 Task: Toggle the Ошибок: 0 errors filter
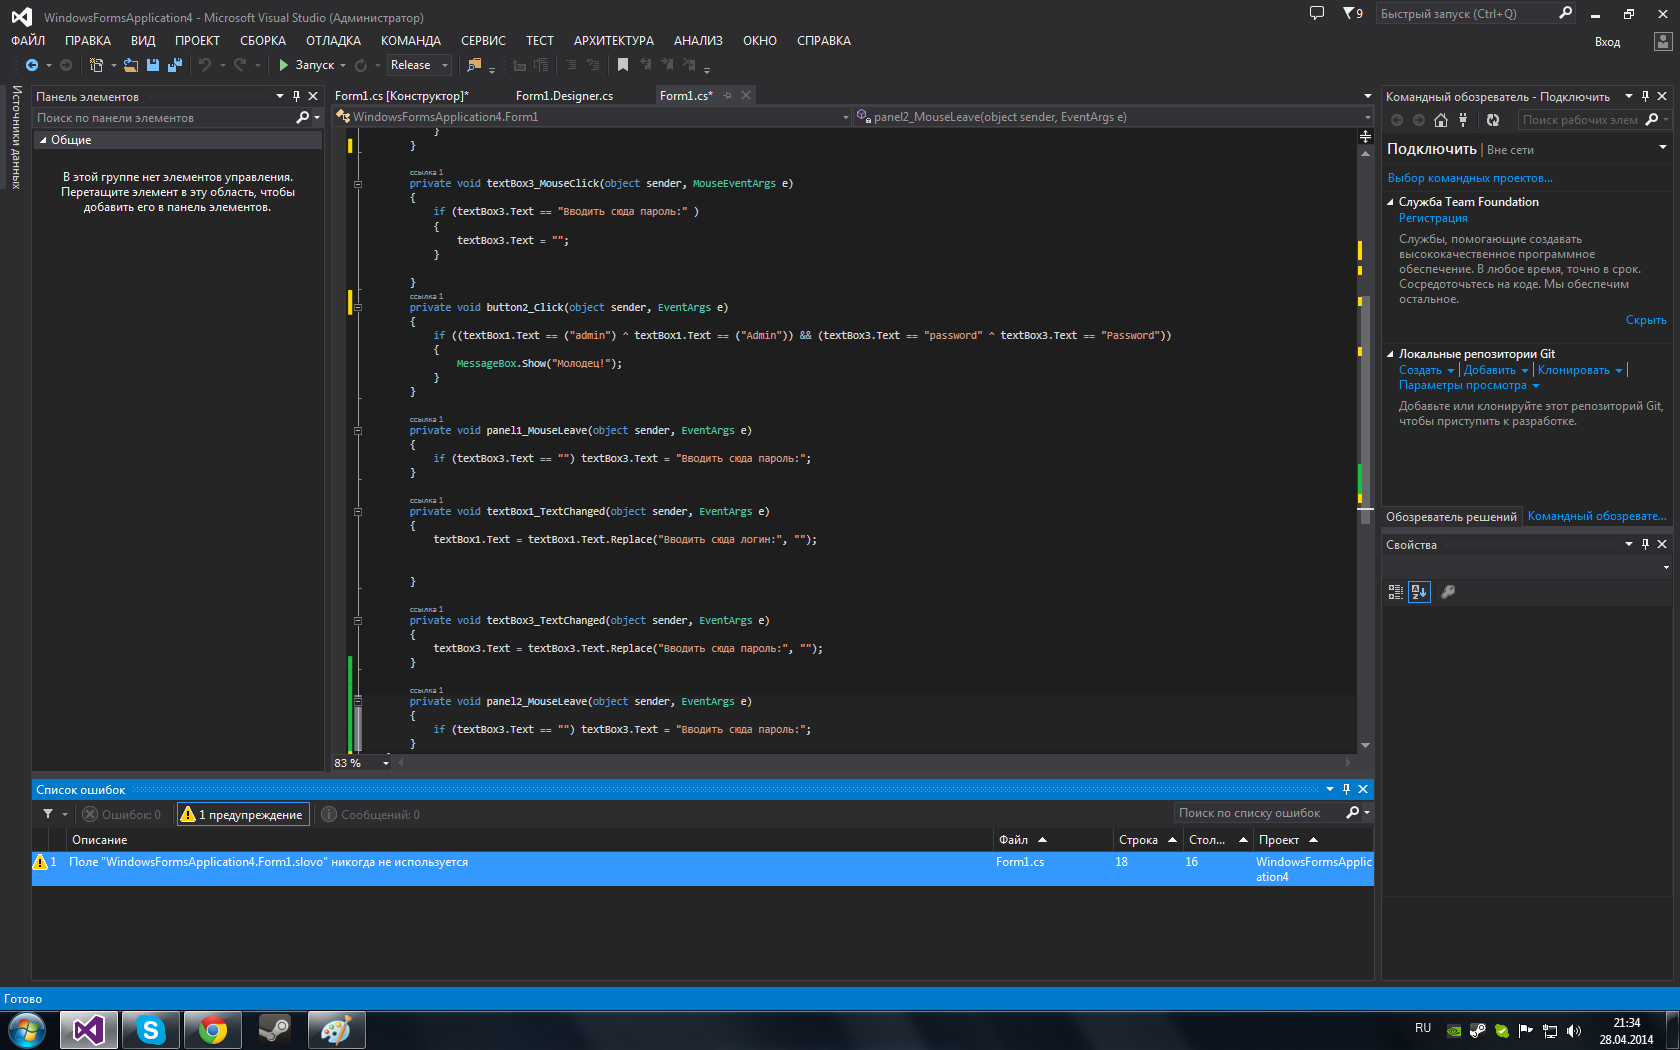click(122, 815)
